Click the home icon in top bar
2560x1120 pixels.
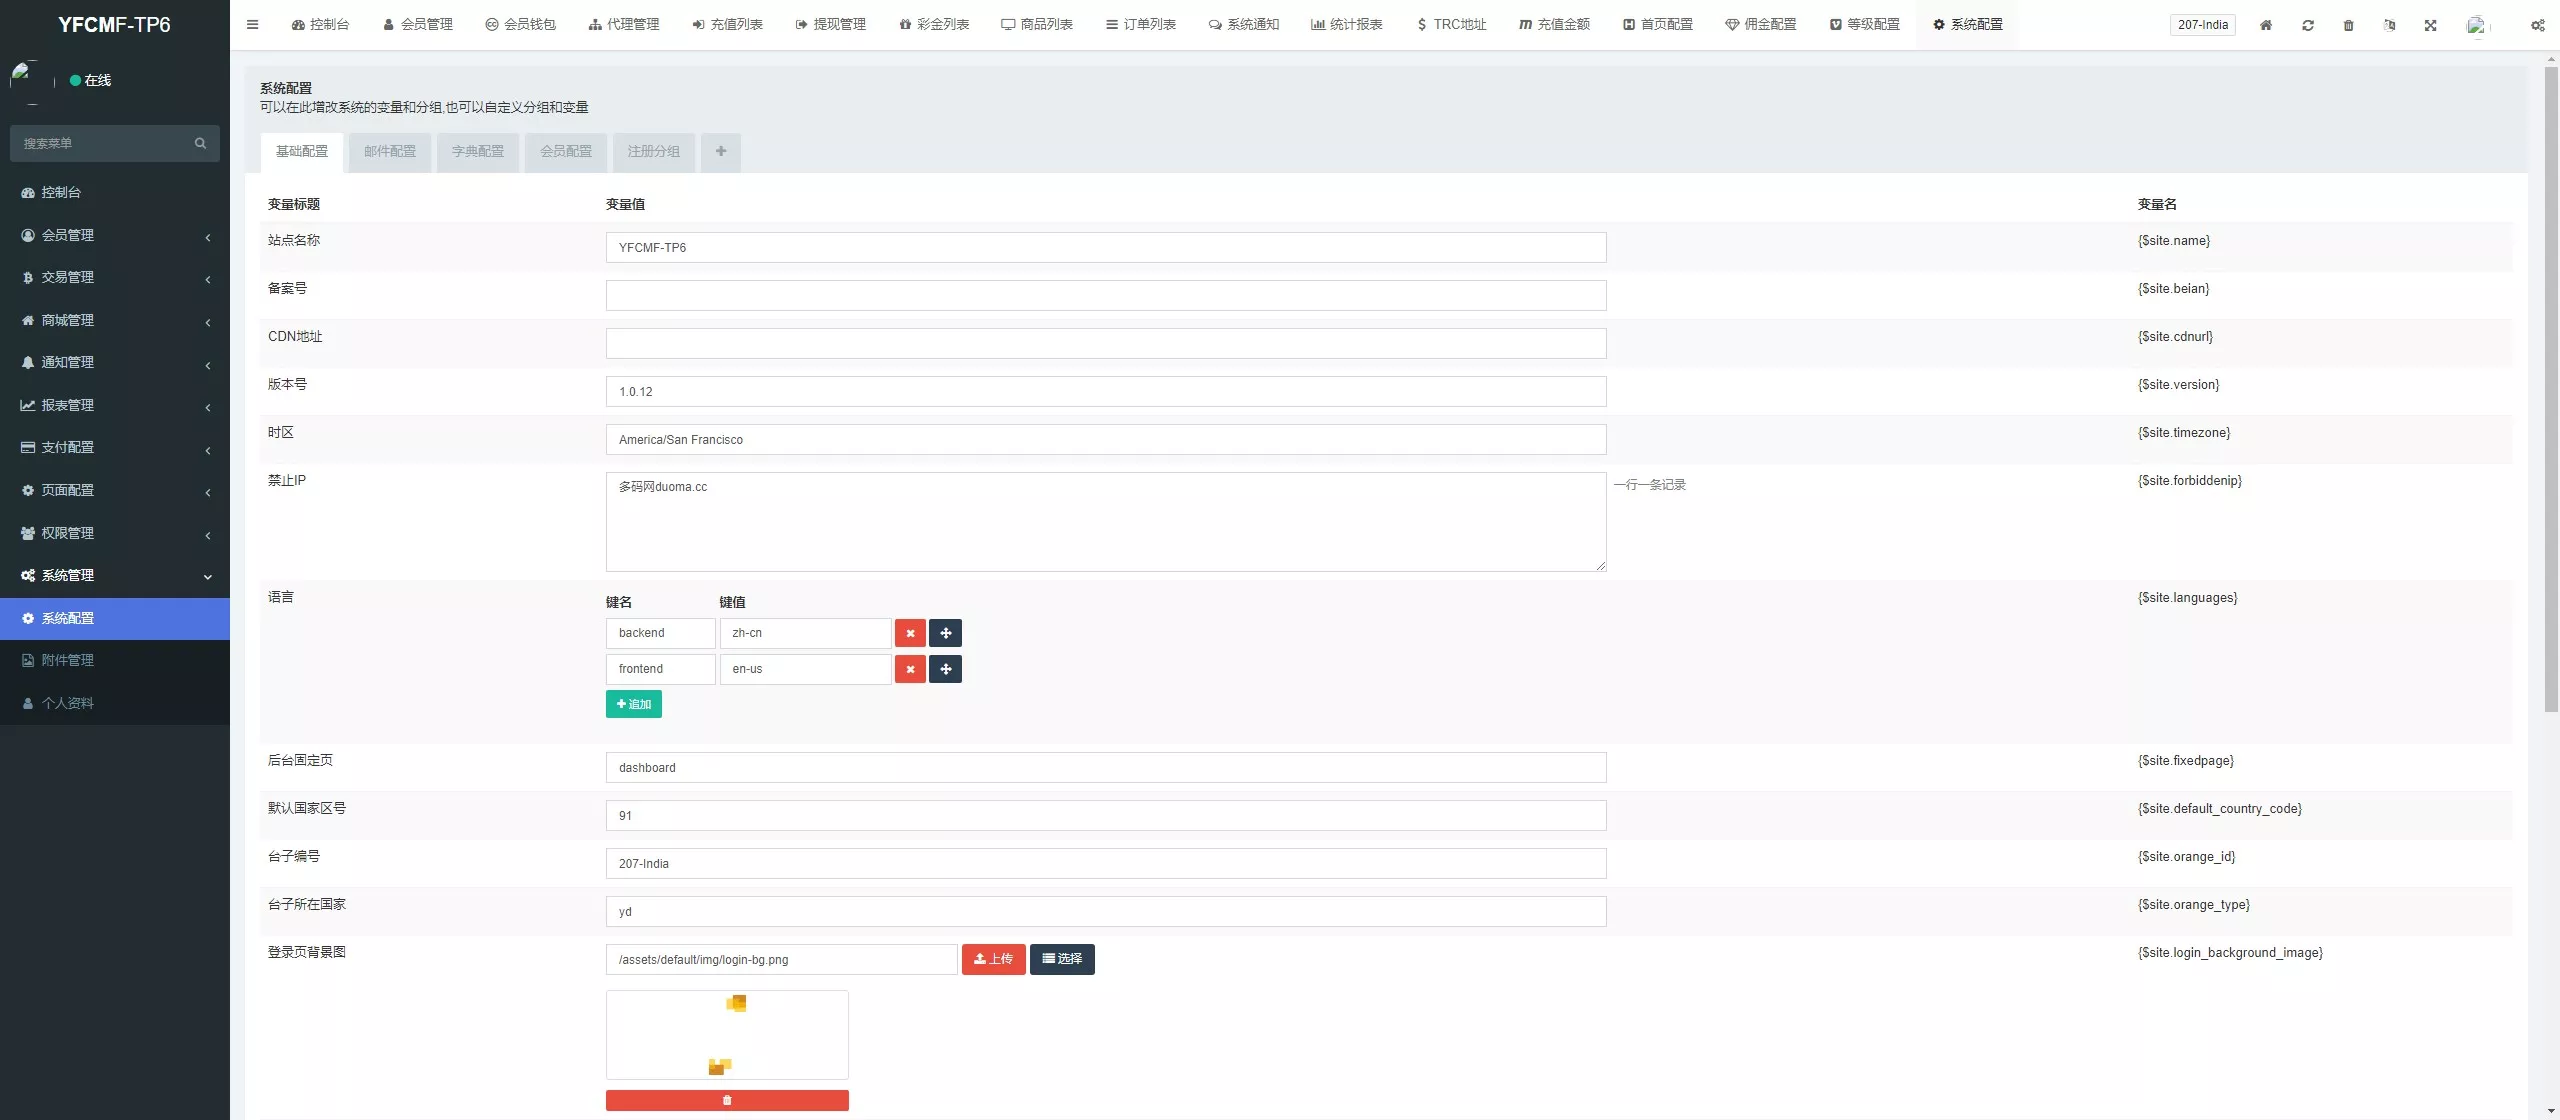(2266, 25)
